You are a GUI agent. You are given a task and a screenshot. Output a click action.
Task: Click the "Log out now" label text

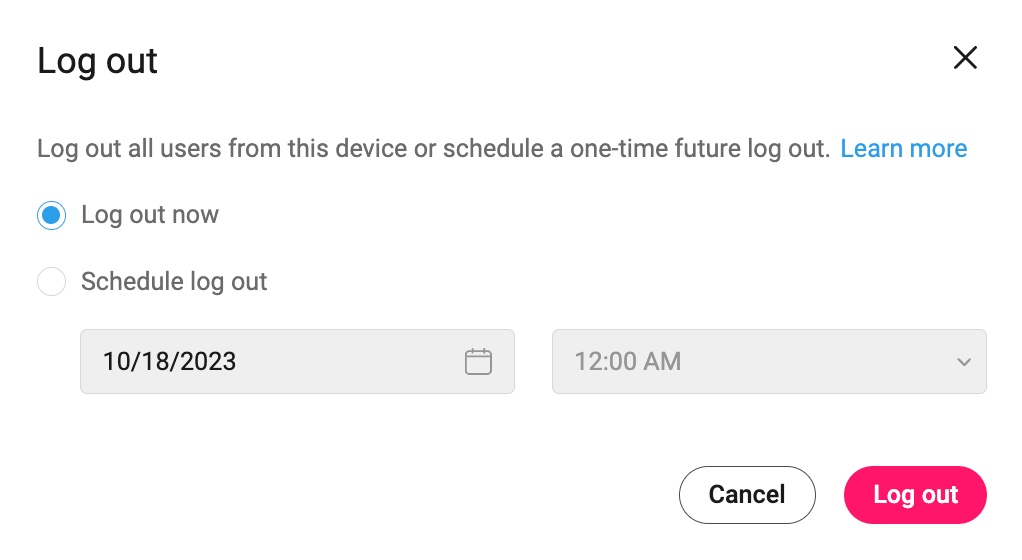pyautogui.click(x=150, y=215)
